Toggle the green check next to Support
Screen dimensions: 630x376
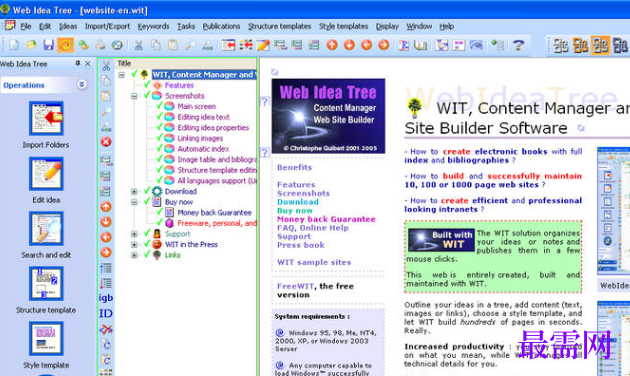[147, 233]
